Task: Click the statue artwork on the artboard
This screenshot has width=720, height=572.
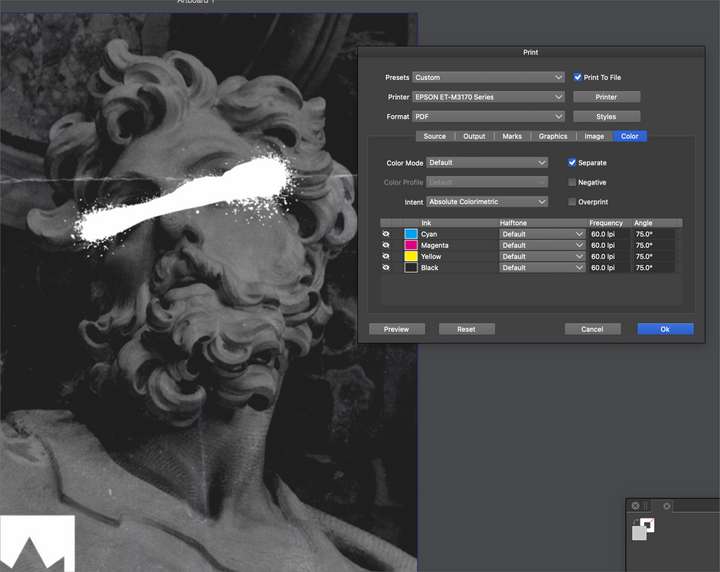Action: pyautogui.click(x=208, y=292)
